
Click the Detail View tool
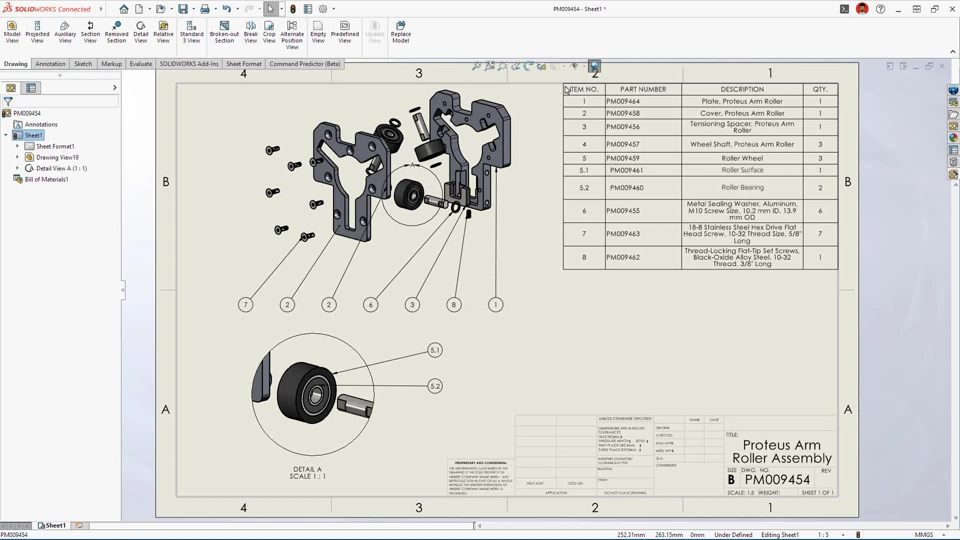(140, 32)
